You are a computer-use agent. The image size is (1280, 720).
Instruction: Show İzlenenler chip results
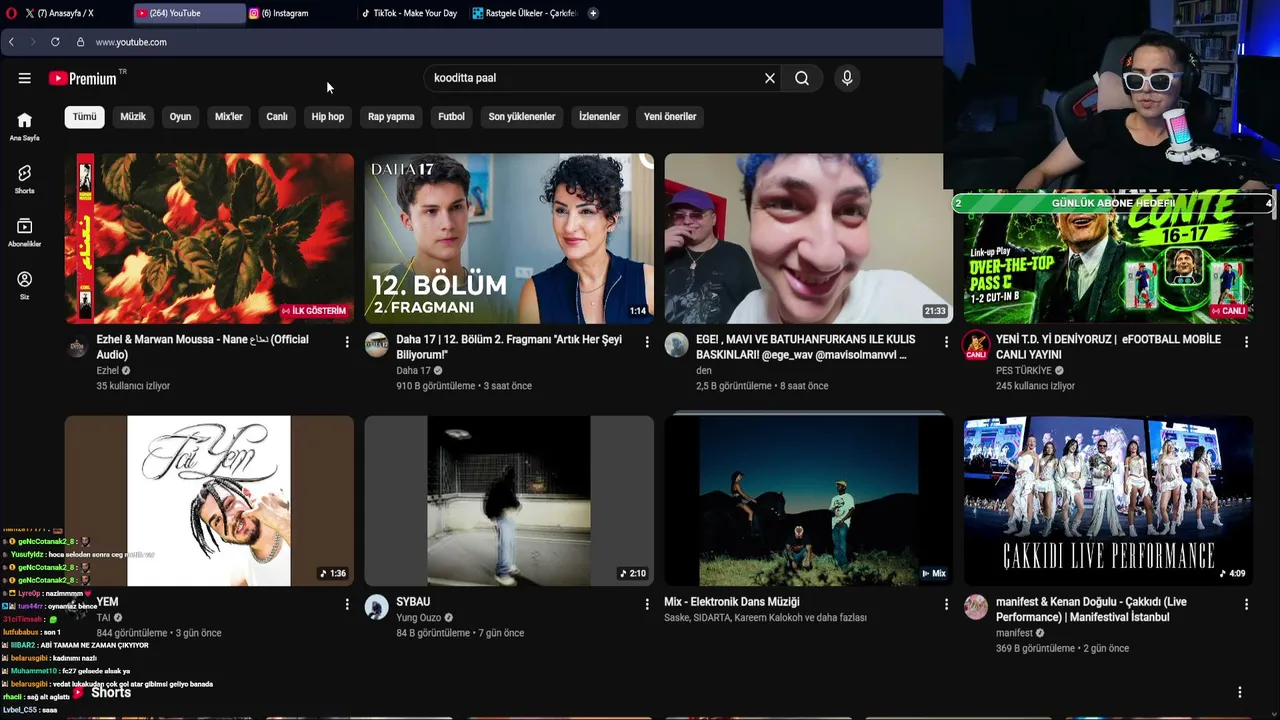(600, 116)
